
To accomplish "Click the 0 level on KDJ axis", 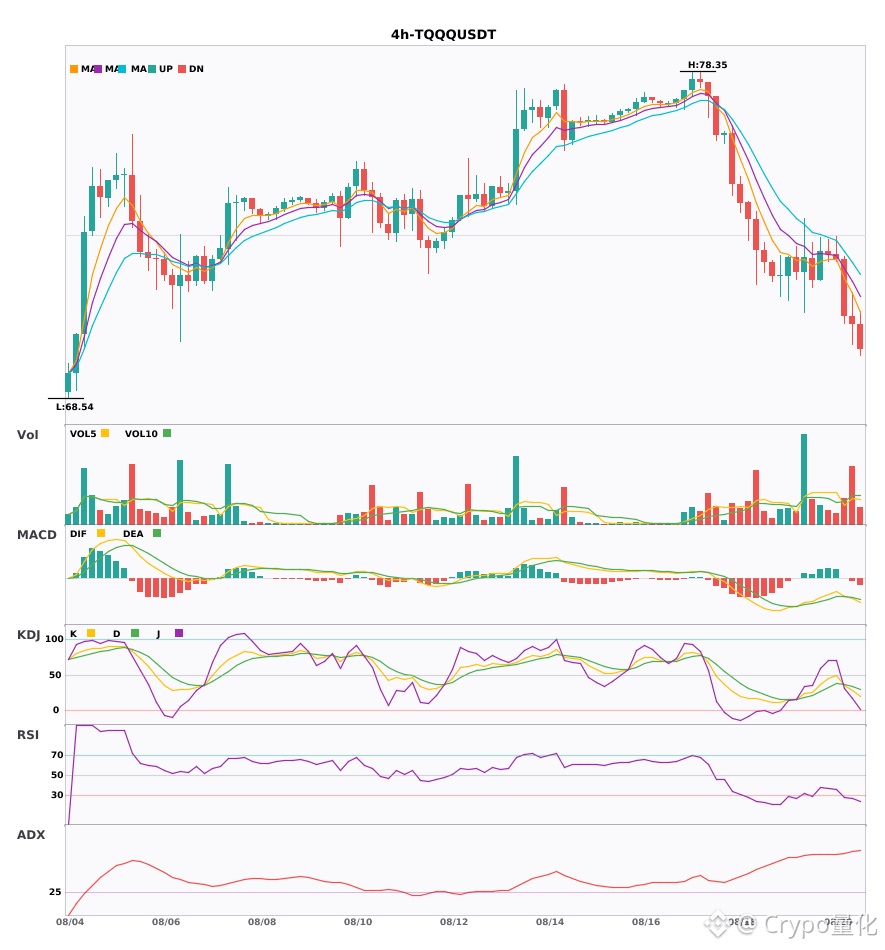I will [56, 710].
